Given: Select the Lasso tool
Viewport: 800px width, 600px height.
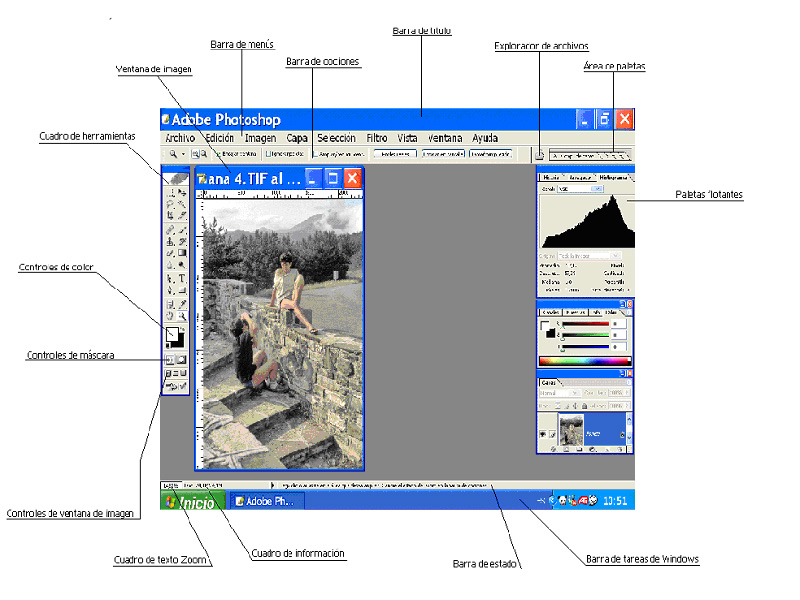Looking at the screenshot, I should pyautogui.click(x=170, y=204).
